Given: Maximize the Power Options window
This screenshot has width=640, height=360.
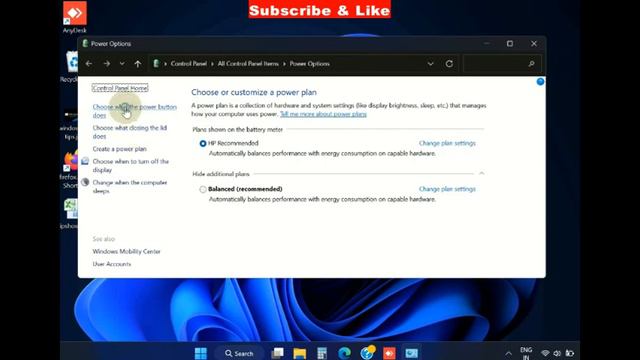Looking at the screenshot, I should 510,43.
